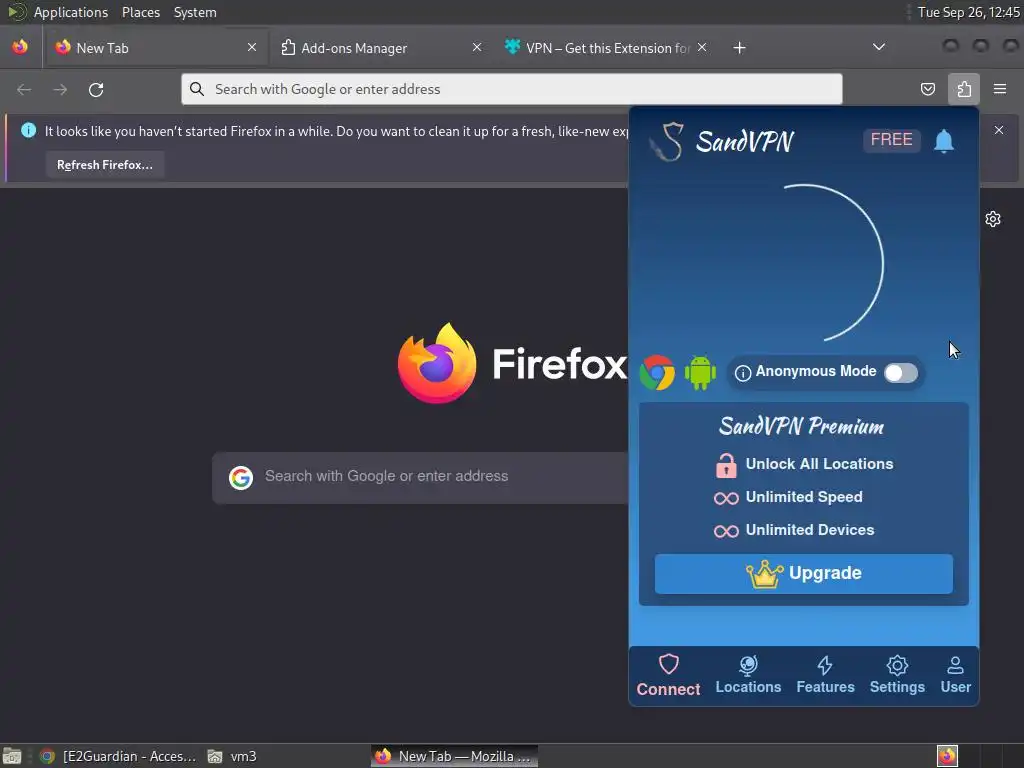
Task: Click Refresh Firefox button
Action: click(x=104, y=165)
